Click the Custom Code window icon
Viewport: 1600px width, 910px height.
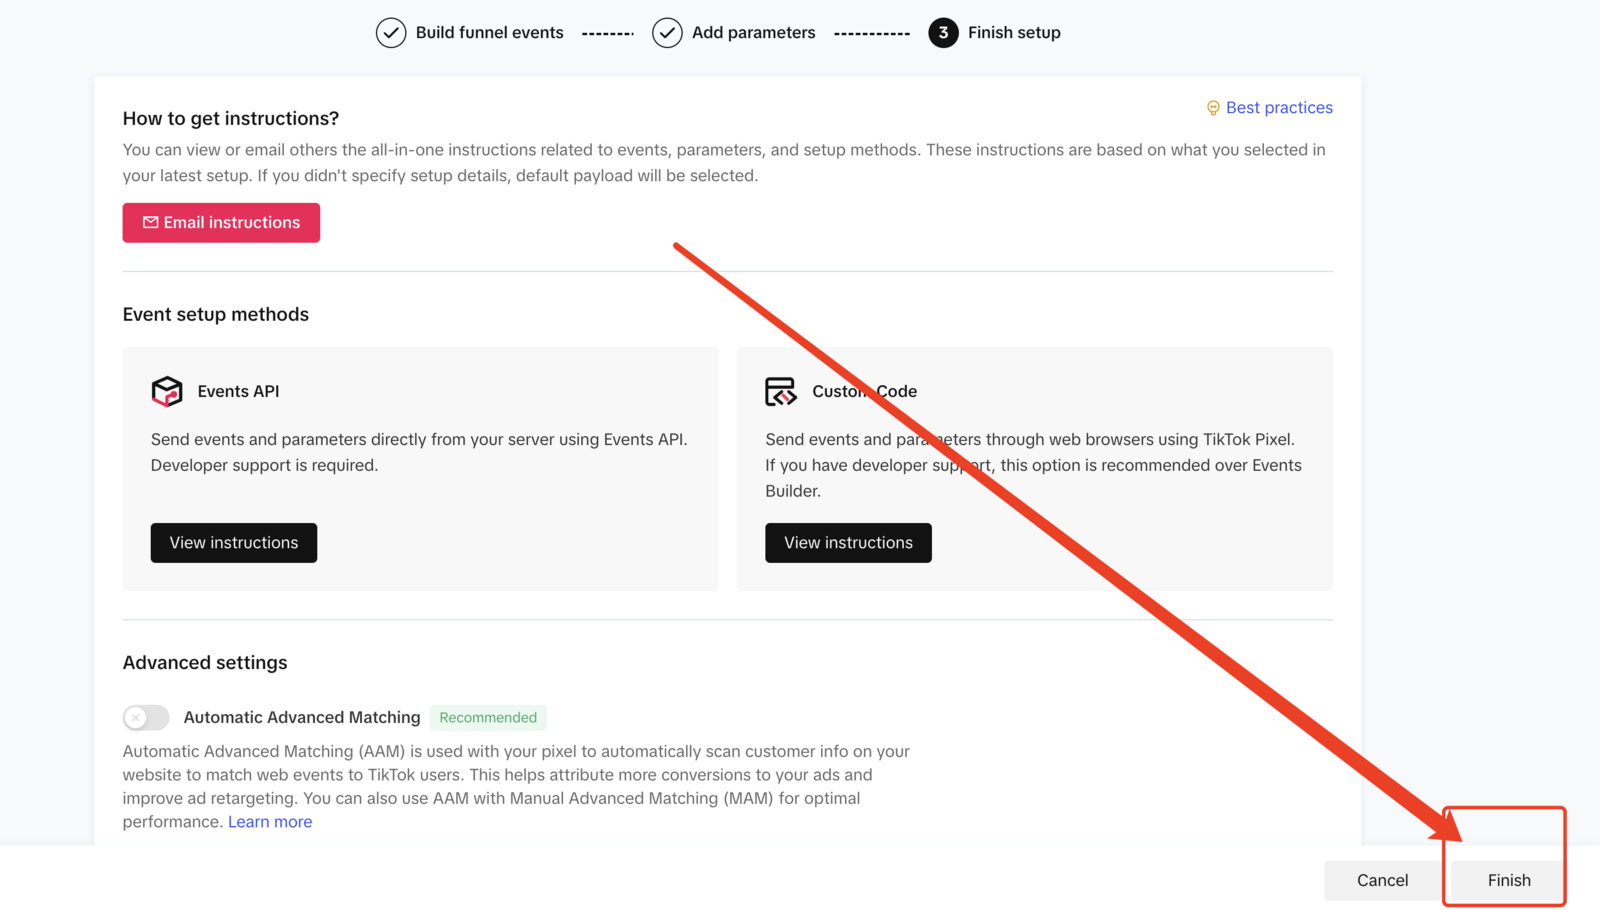click(781, 391)
